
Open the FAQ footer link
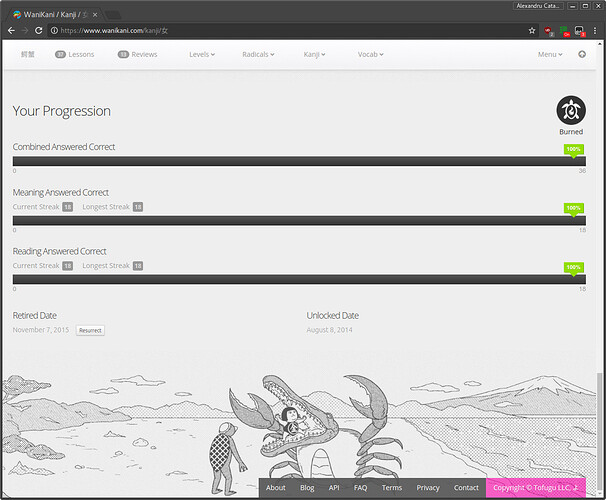coord(361,488)
